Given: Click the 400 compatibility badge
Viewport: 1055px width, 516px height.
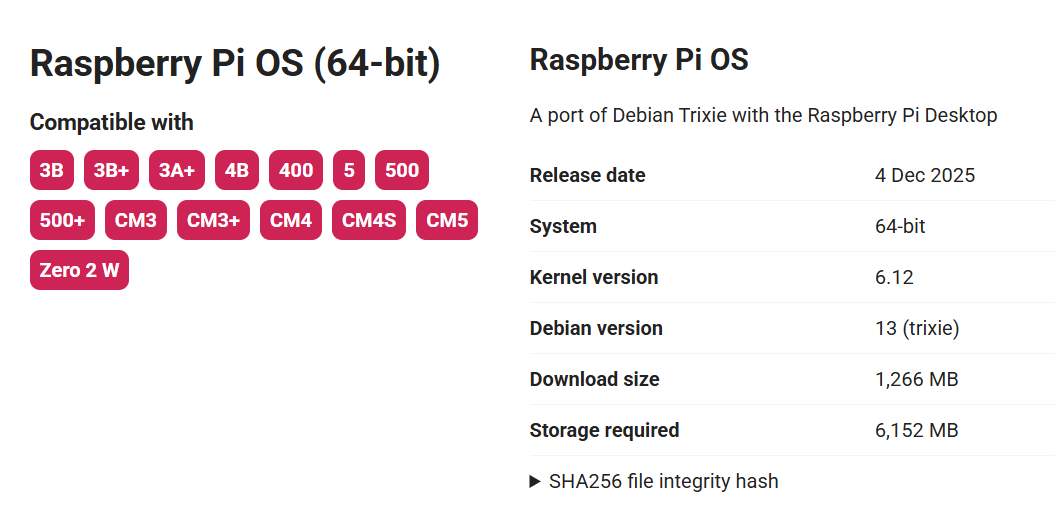Looking at the screenshot, I should [x=296, y=170].
